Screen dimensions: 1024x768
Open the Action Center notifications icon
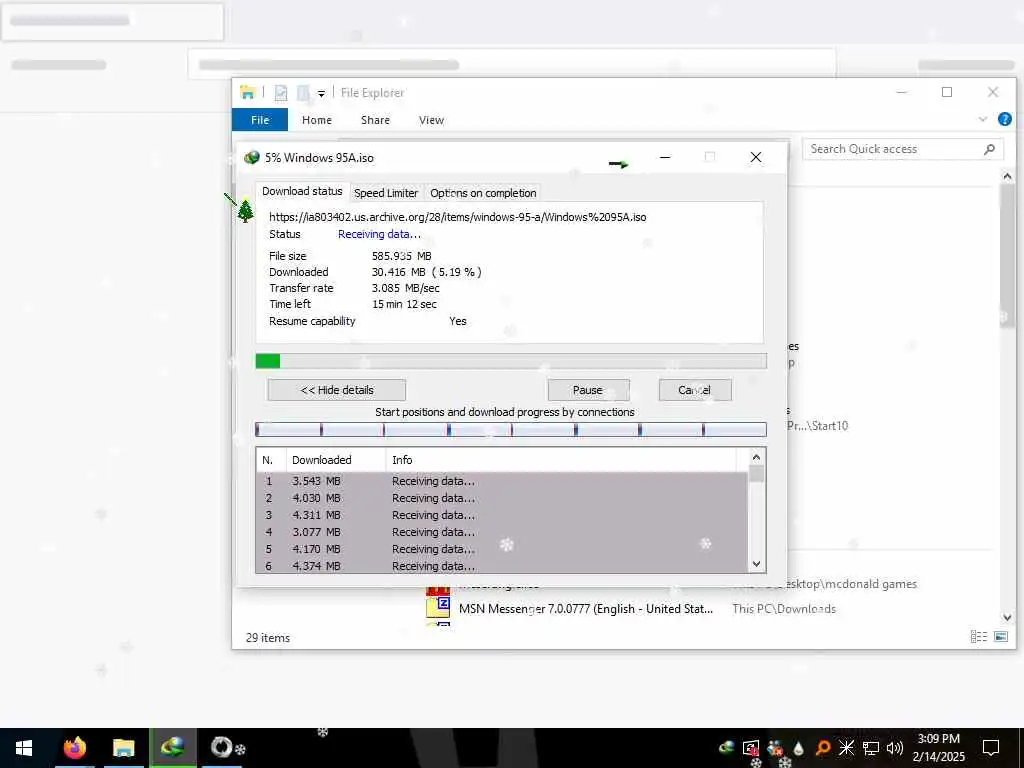[991, 748]
